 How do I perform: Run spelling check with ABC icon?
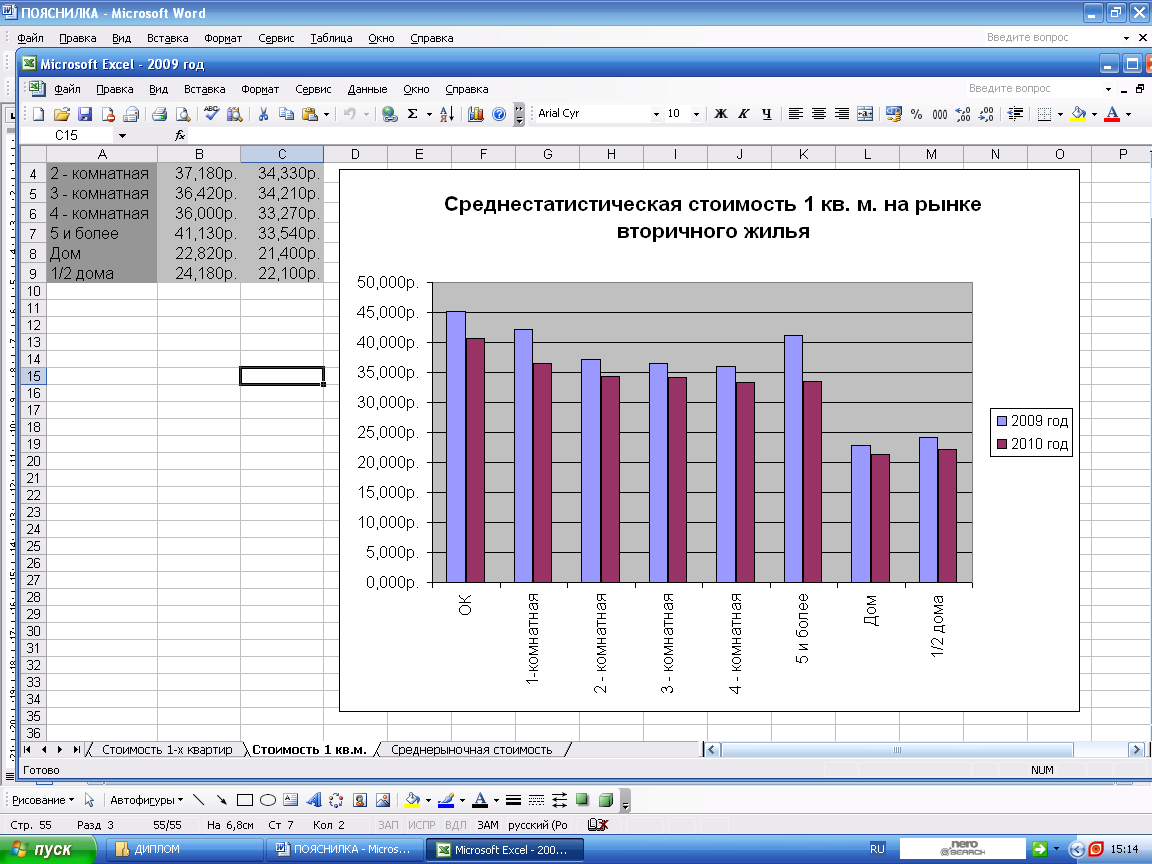(211, 114)
